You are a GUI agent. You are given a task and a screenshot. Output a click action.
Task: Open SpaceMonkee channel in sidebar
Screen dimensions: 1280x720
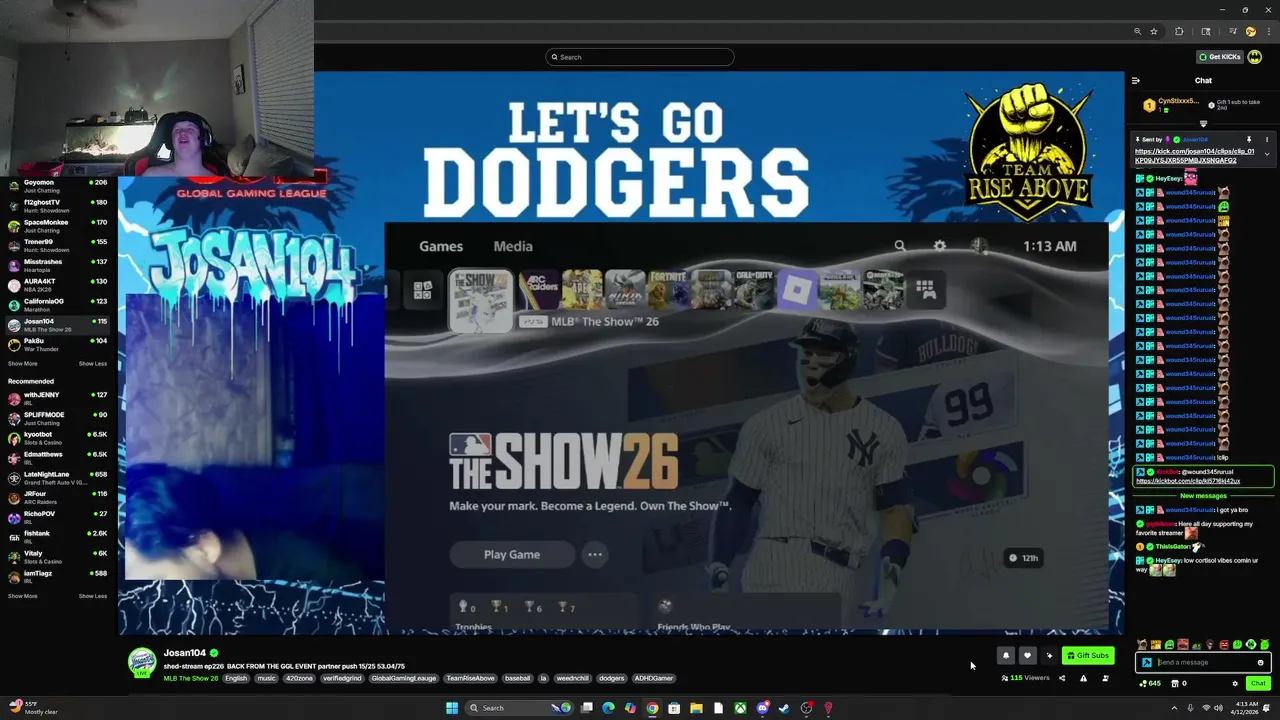point(57,226)
